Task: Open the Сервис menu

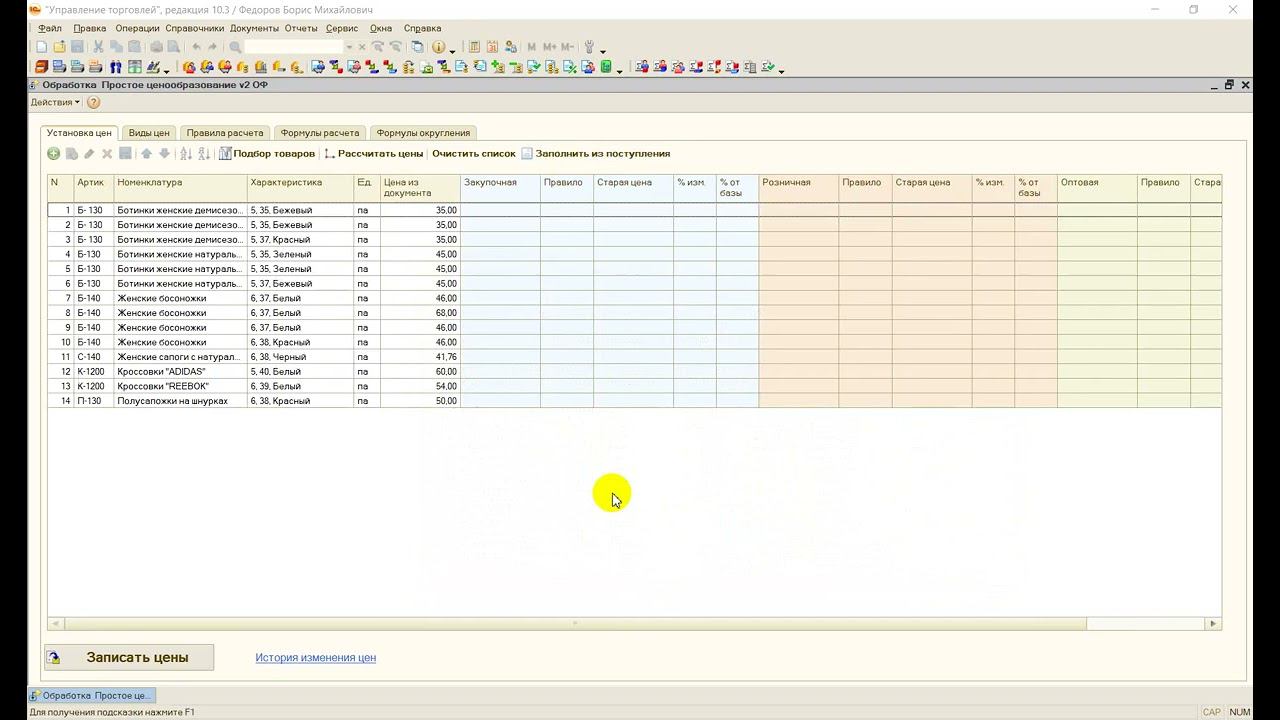Action: point(342,28)
